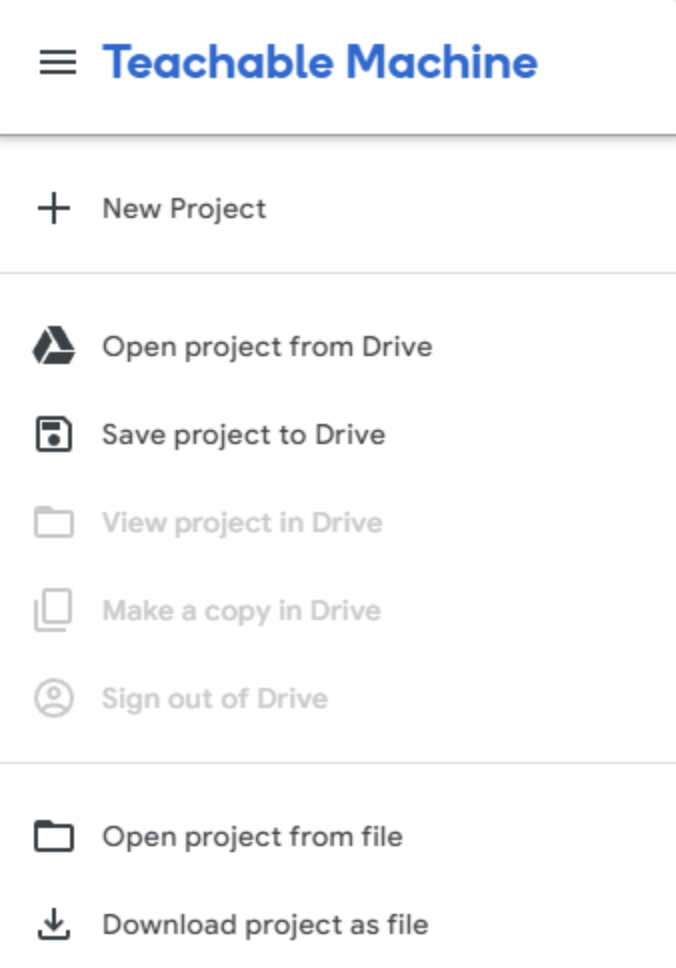Choose Open project from file
Image resolution: width=676 pixels, height=968 pixels.
click(x=252, y=836)
